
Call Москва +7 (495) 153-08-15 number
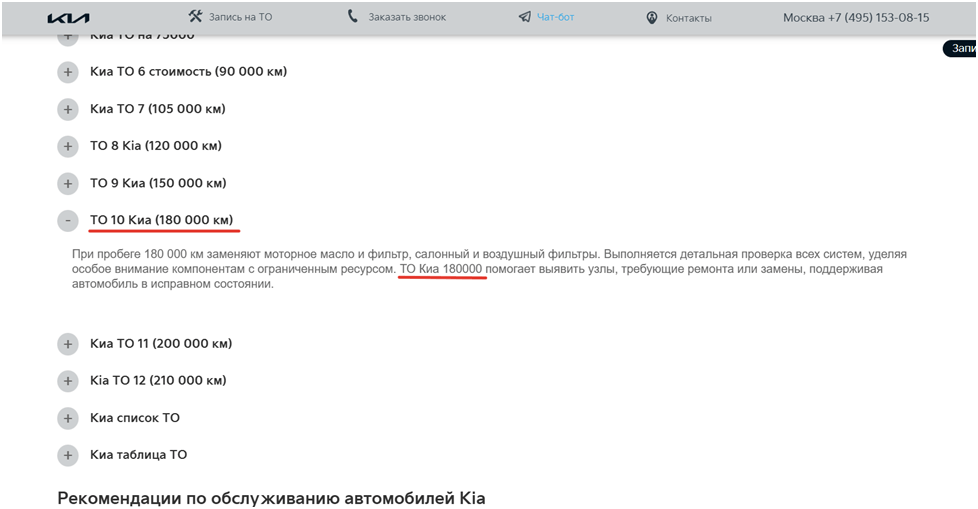point(856,18)
